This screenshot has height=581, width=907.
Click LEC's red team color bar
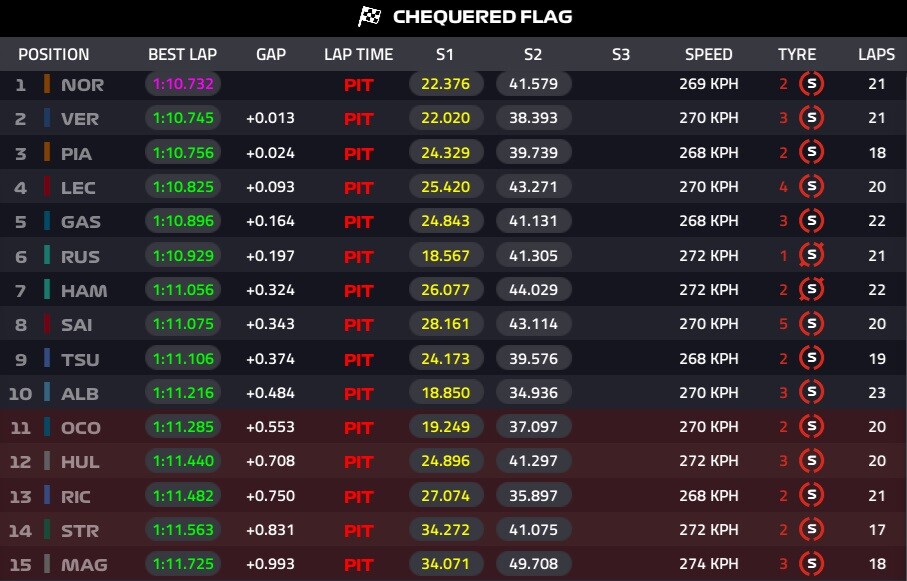click(x=47, y=187)
